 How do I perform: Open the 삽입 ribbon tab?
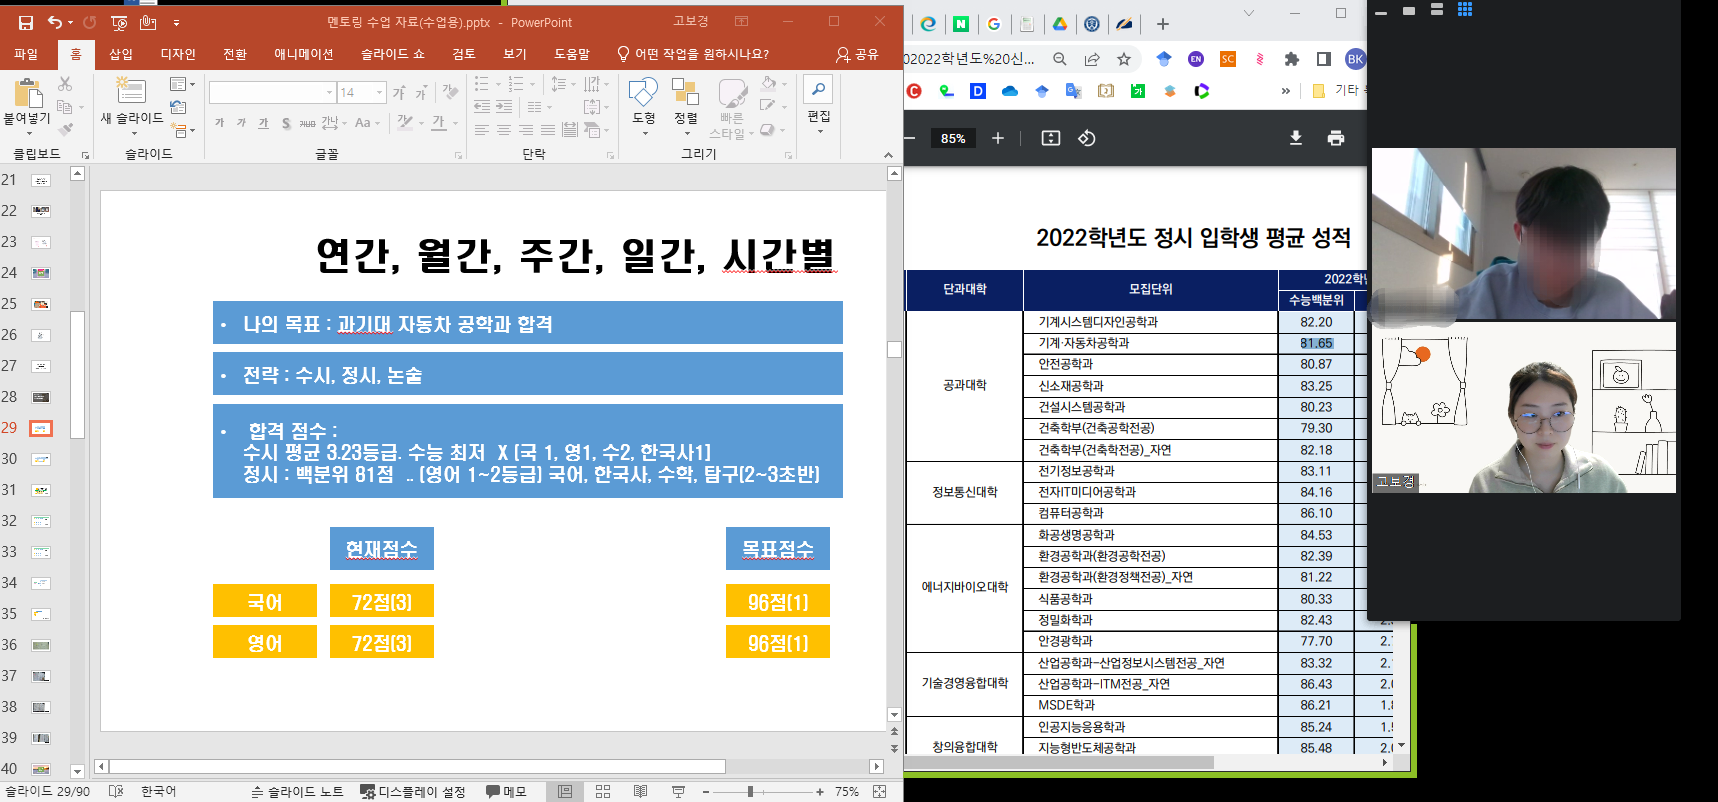[121, 54]
